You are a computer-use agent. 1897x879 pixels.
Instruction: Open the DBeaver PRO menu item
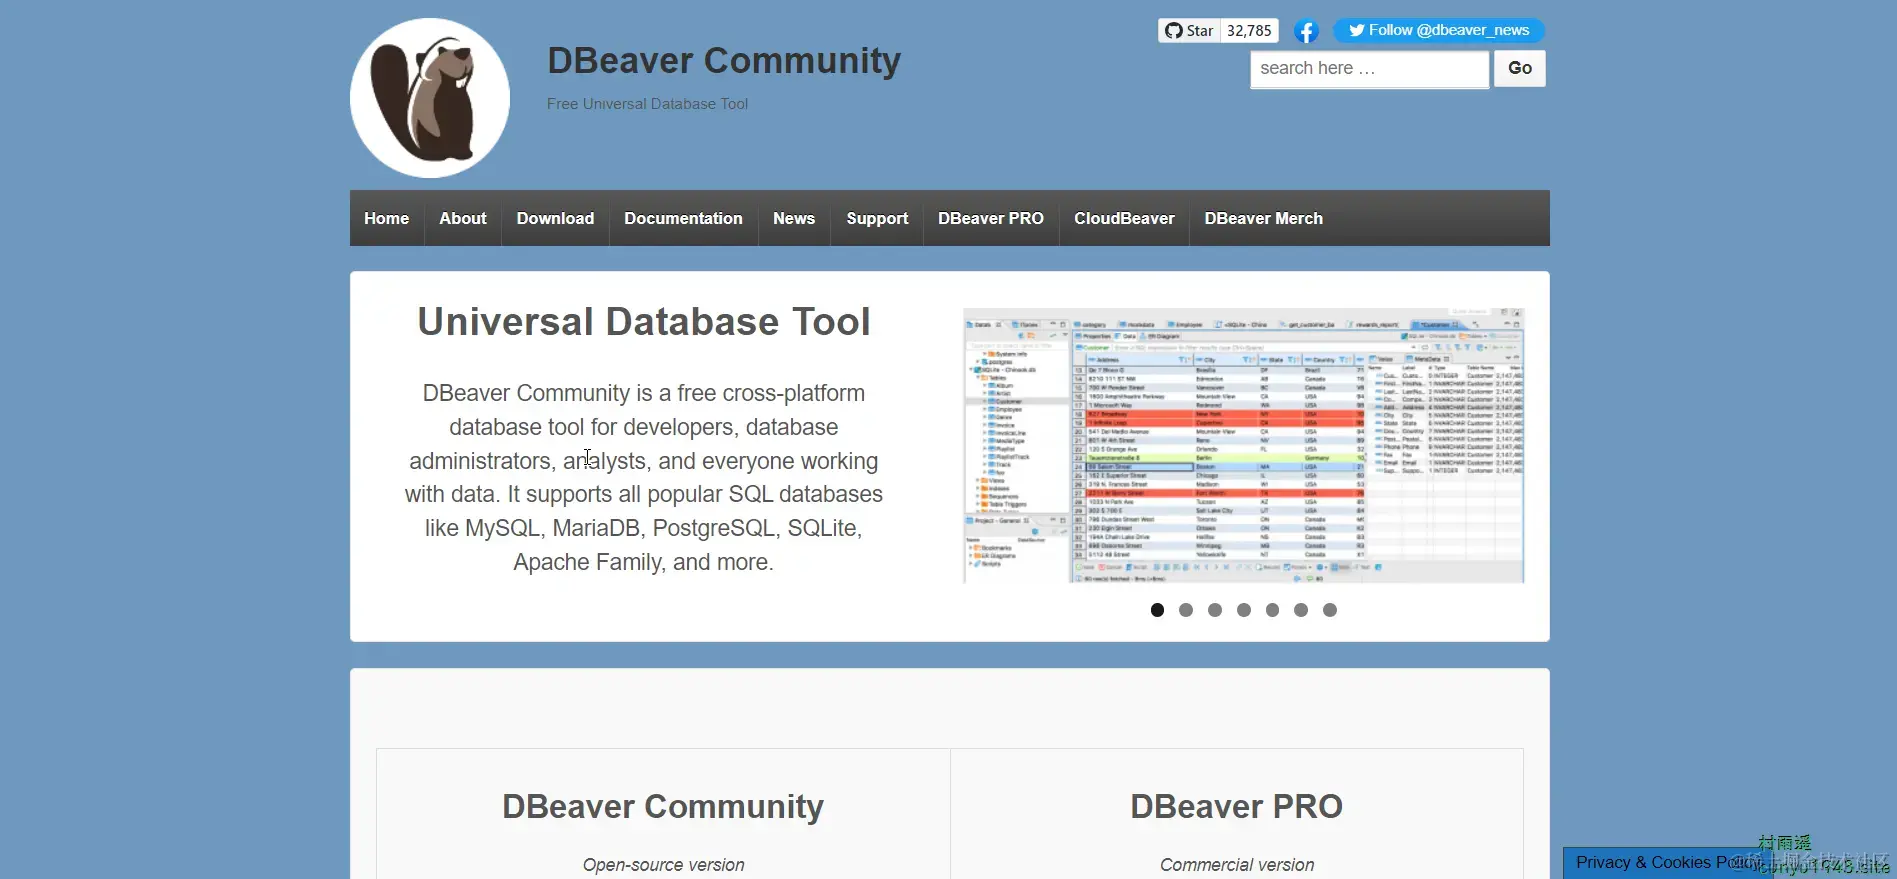point(991,218)
